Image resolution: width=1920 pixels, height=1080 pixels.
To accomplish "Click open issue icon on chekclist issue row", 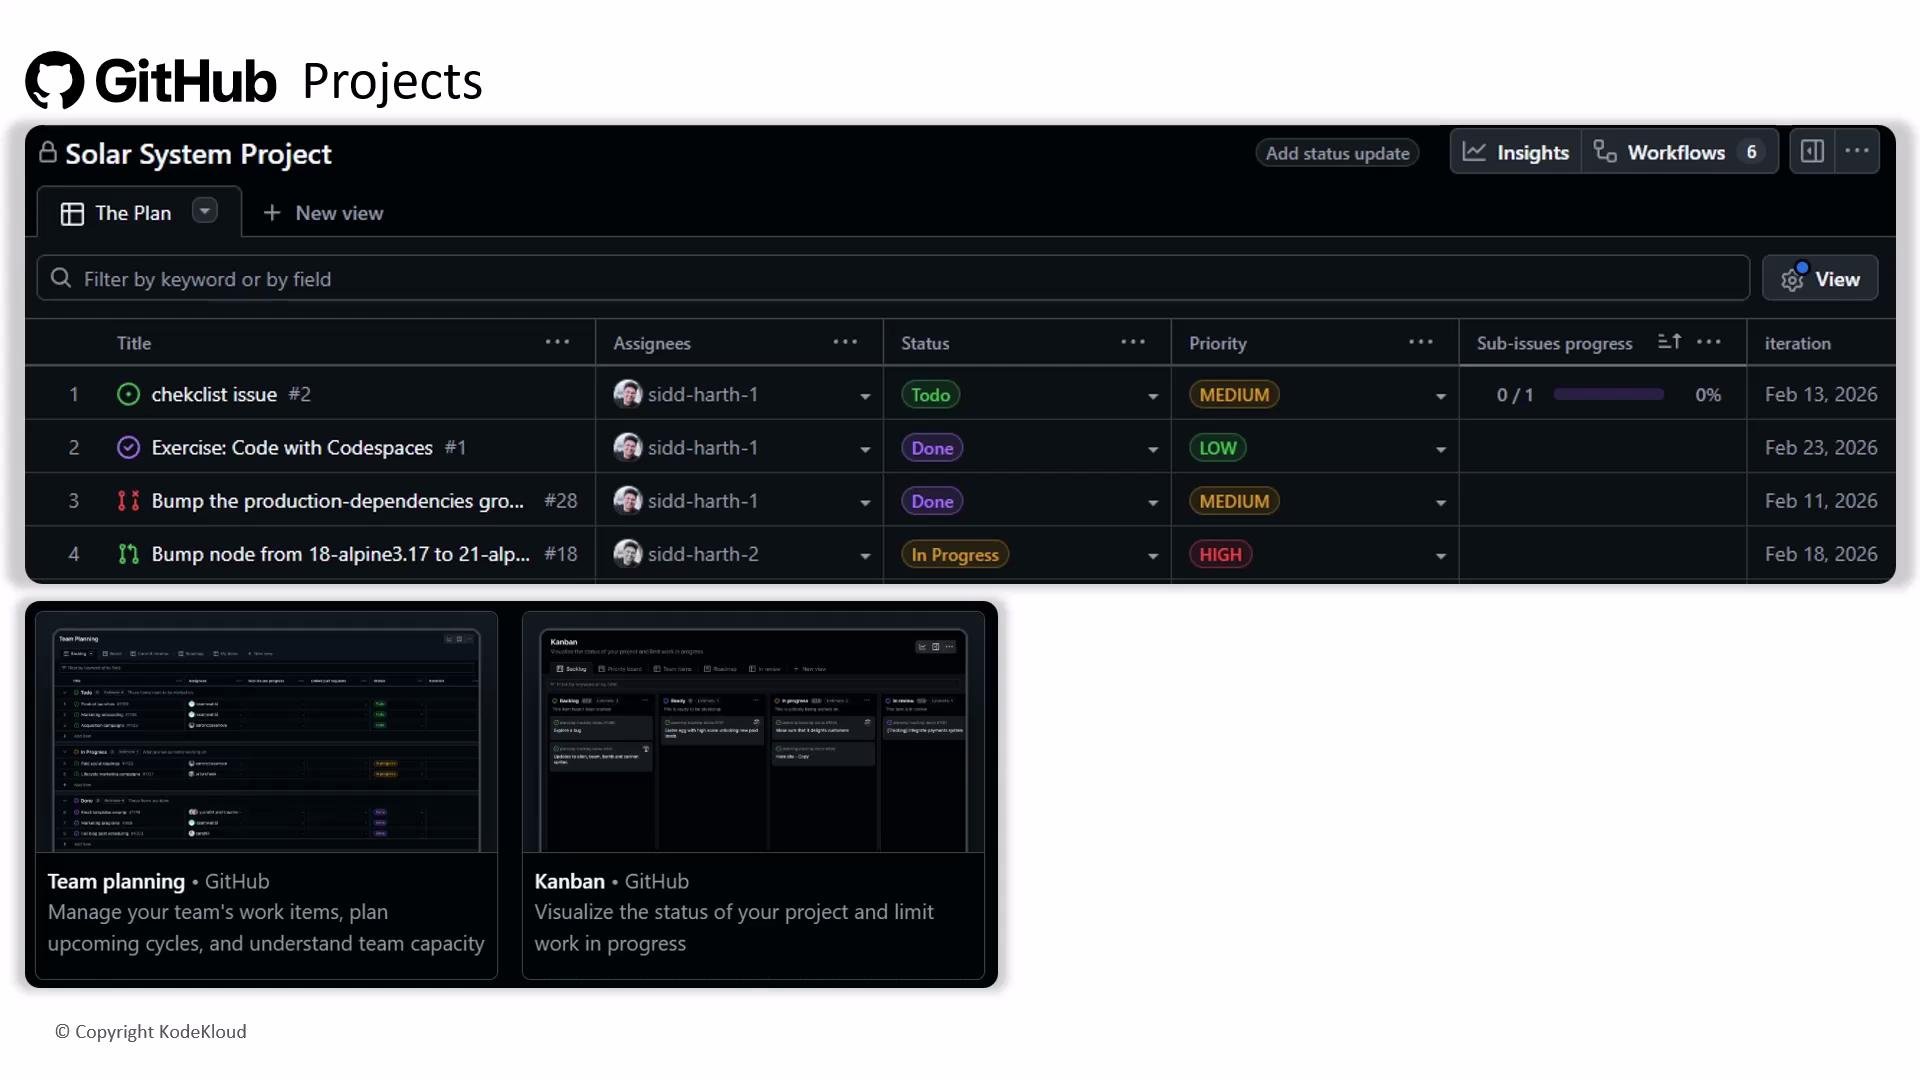I will pyautogui.click(x=128, y=394).
